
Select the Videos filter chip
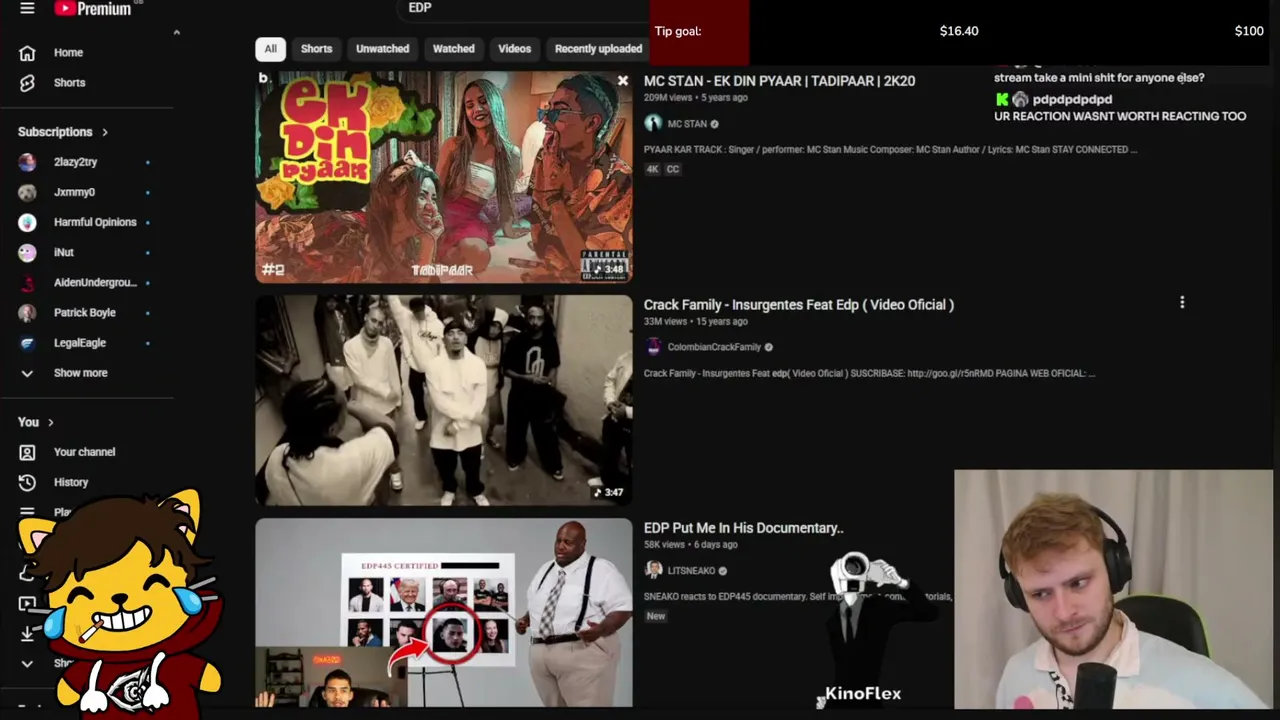click(x=515, y=49)
